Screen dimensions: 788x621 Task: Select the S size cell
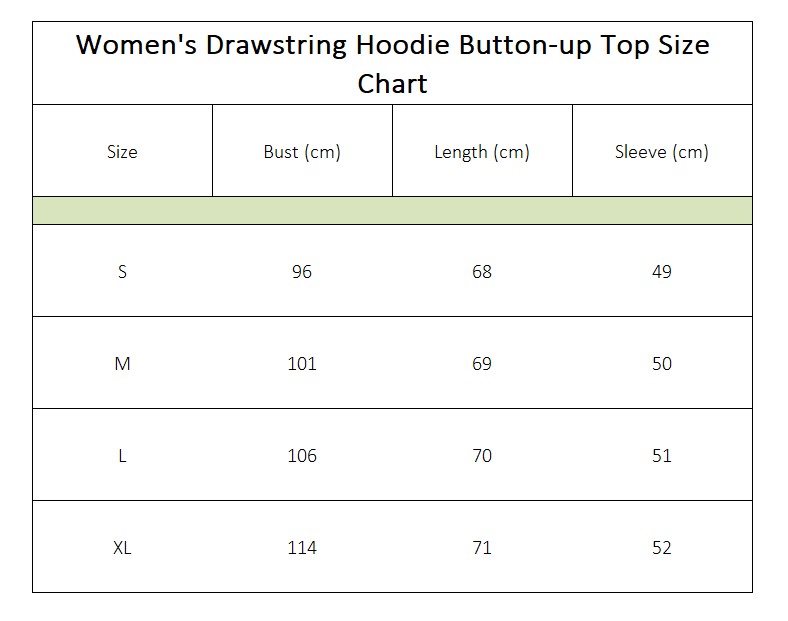pos(122,271)
